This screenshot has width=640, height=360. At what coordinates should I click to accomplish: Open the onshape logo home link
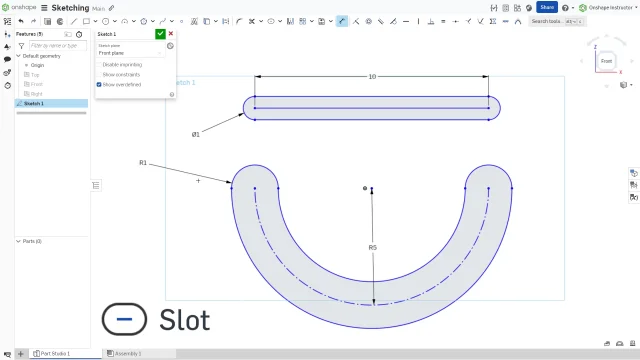[x=19, y=7]
